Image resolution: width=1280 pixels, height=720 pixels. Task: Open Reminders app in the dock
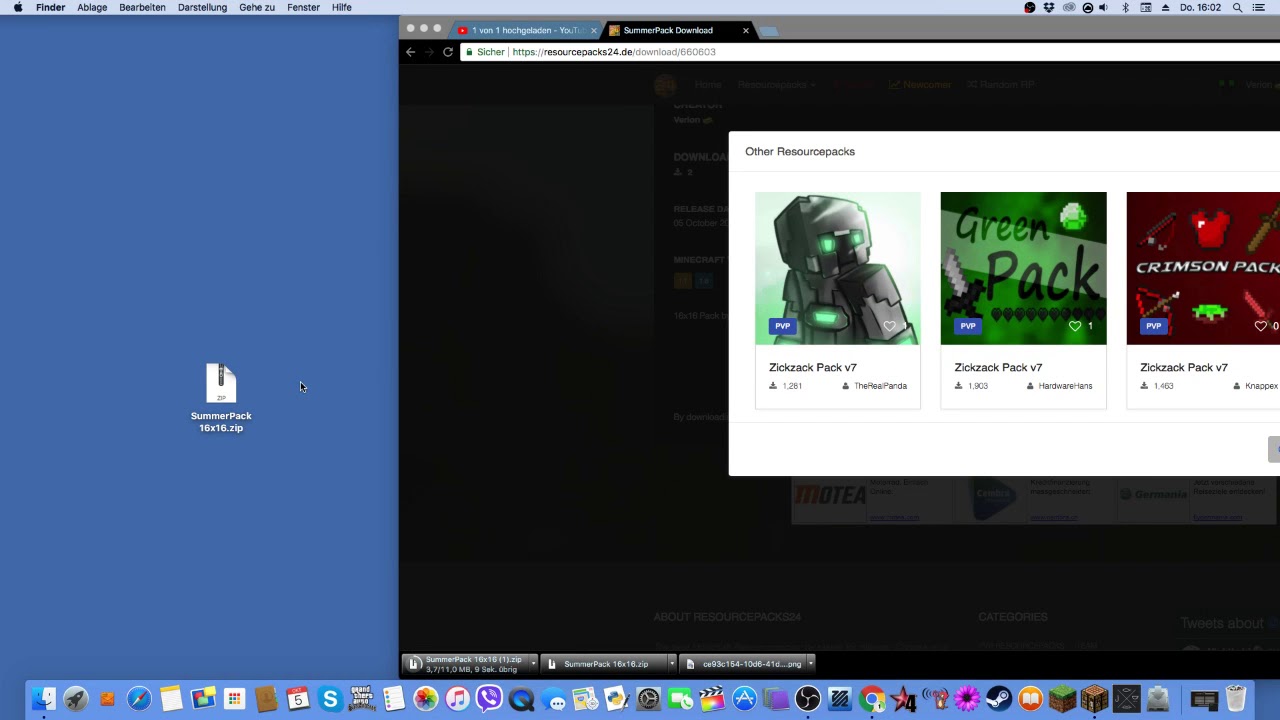point(394,699)
